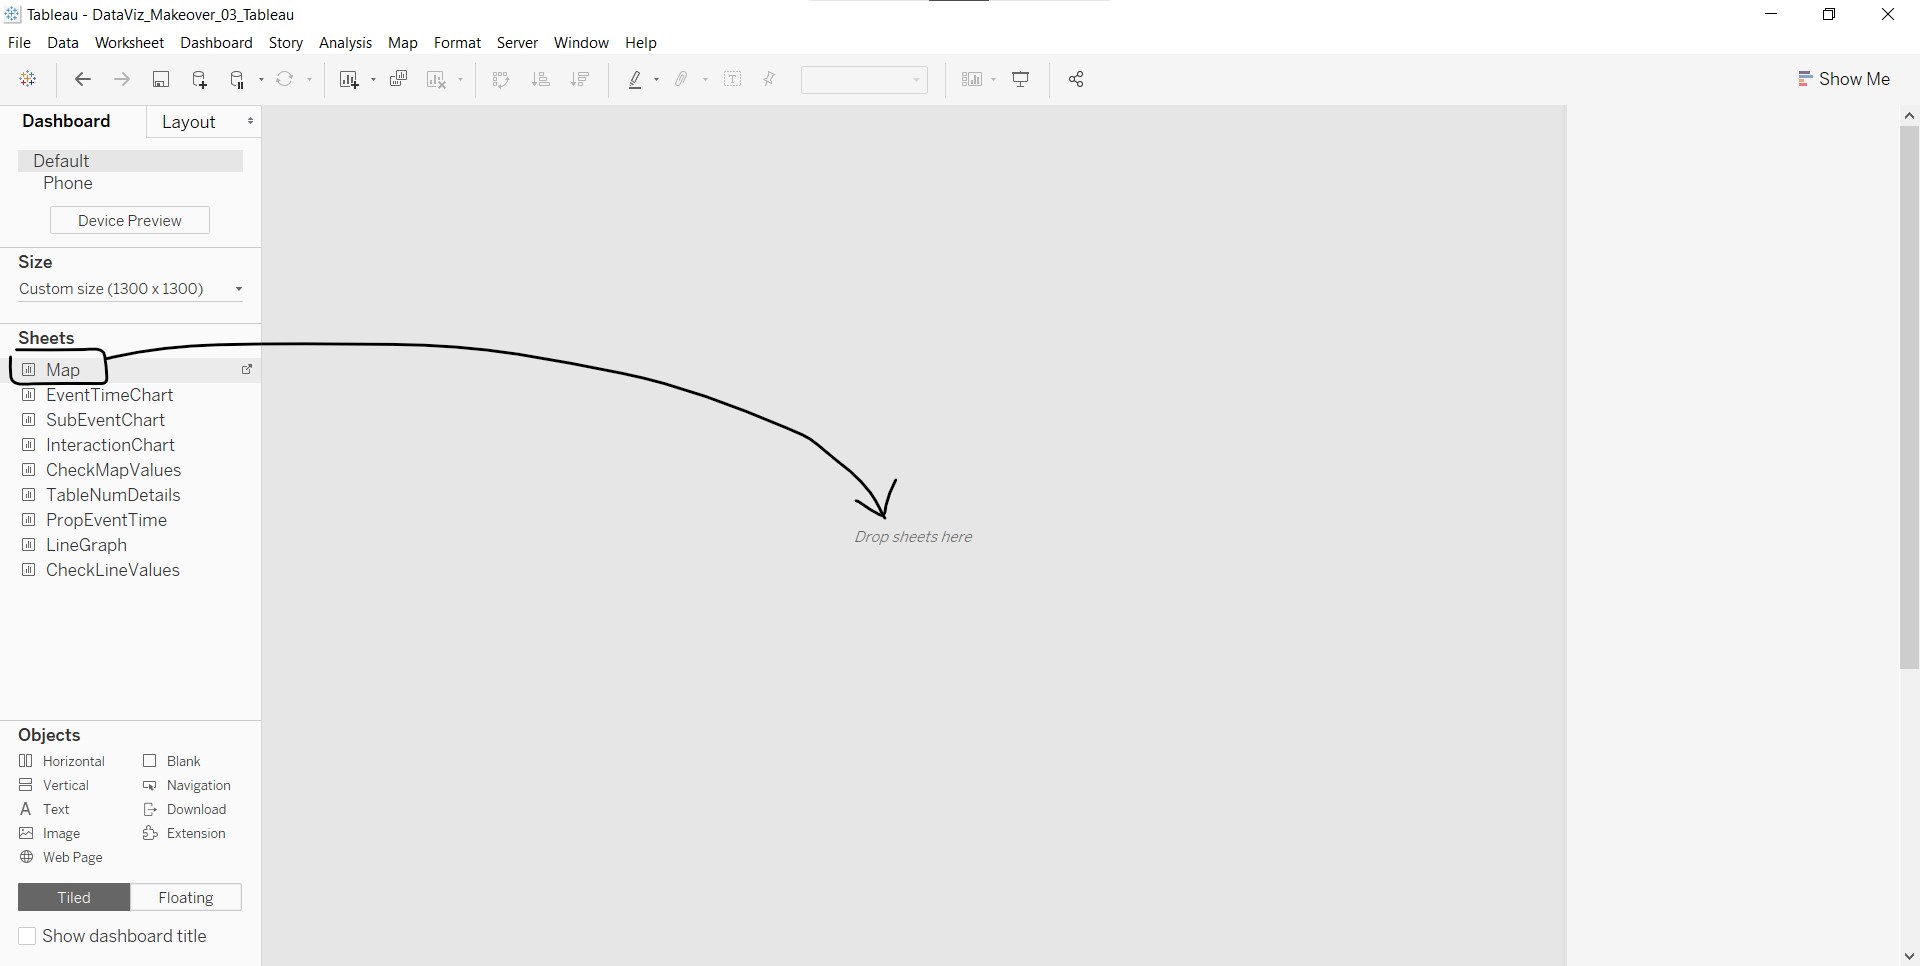Click the Device Preview button
The height and width of the screenshot is (966, 1920).
point(130,221)
